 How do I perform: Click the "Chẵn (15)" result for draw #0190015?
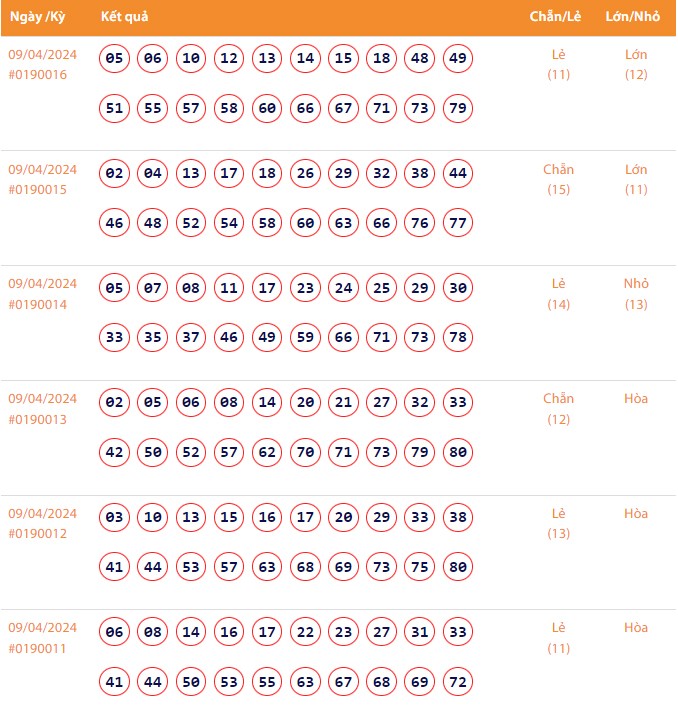pos(558,180)
